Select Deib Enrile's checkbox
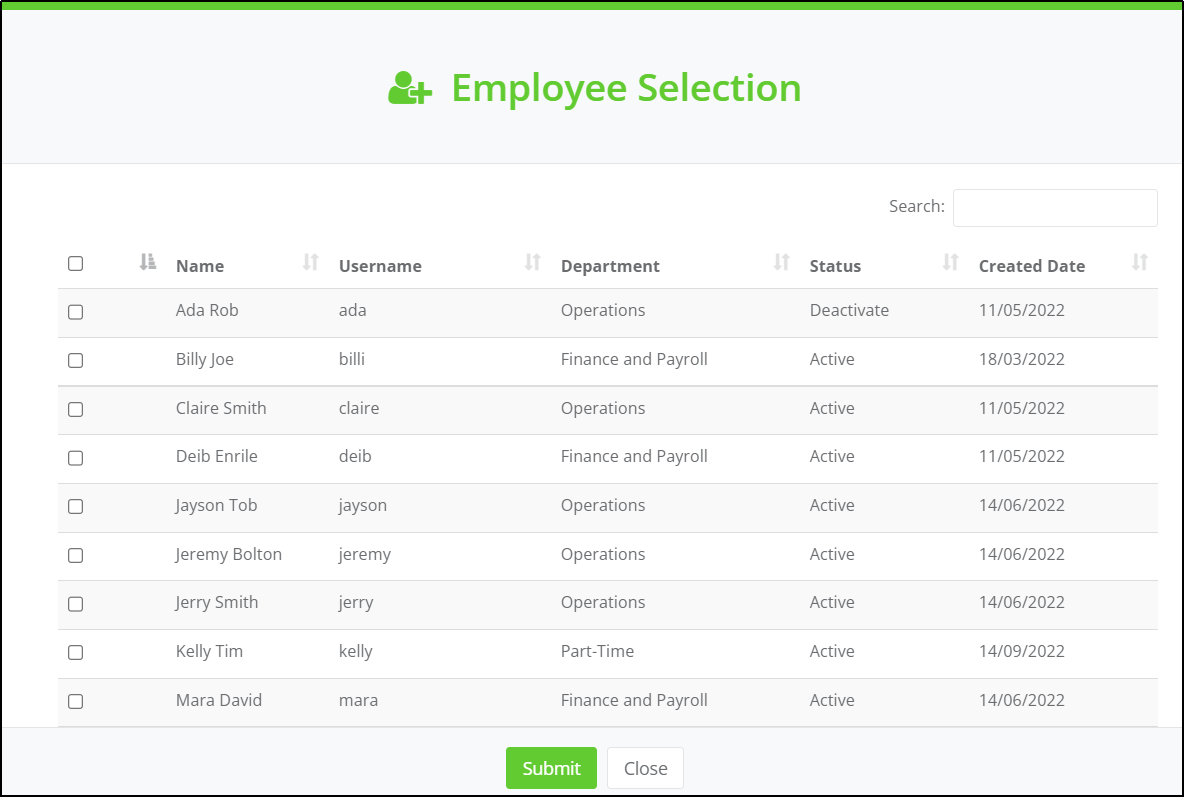The height and width of the screenshot is (798, 1184). tap(76, 458)
